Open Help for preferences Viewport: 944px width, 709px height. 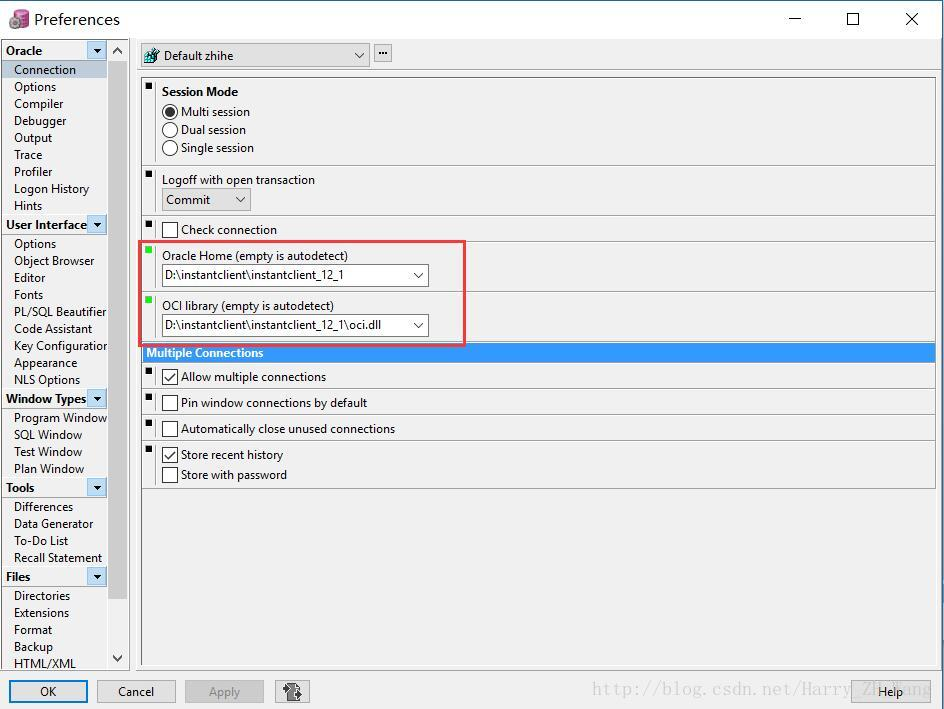pos(890,692)
